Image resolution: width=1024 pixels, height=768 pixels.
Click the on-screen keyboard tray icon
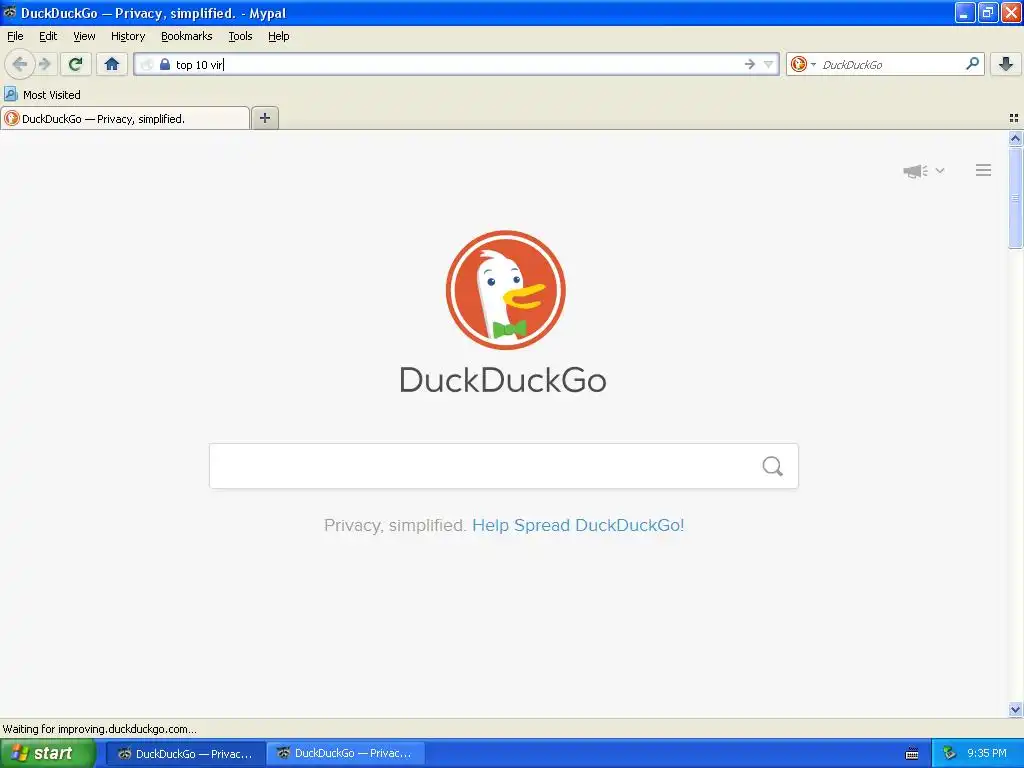coord(912,754)
